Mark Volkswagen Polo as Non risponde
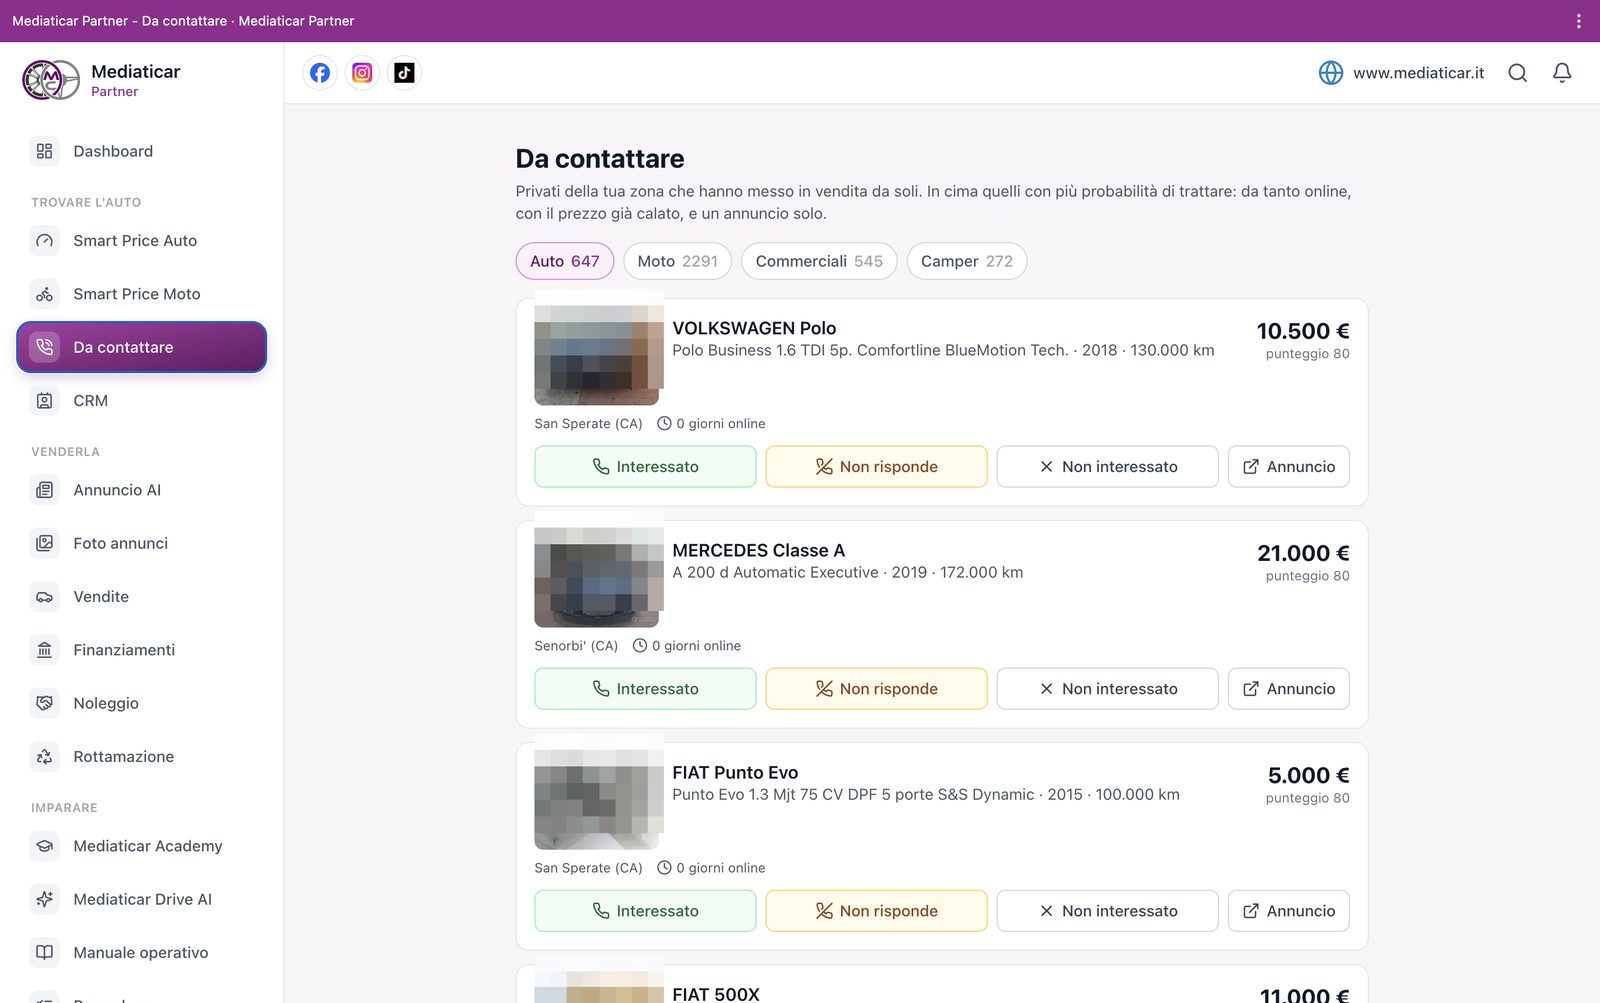 877,467
